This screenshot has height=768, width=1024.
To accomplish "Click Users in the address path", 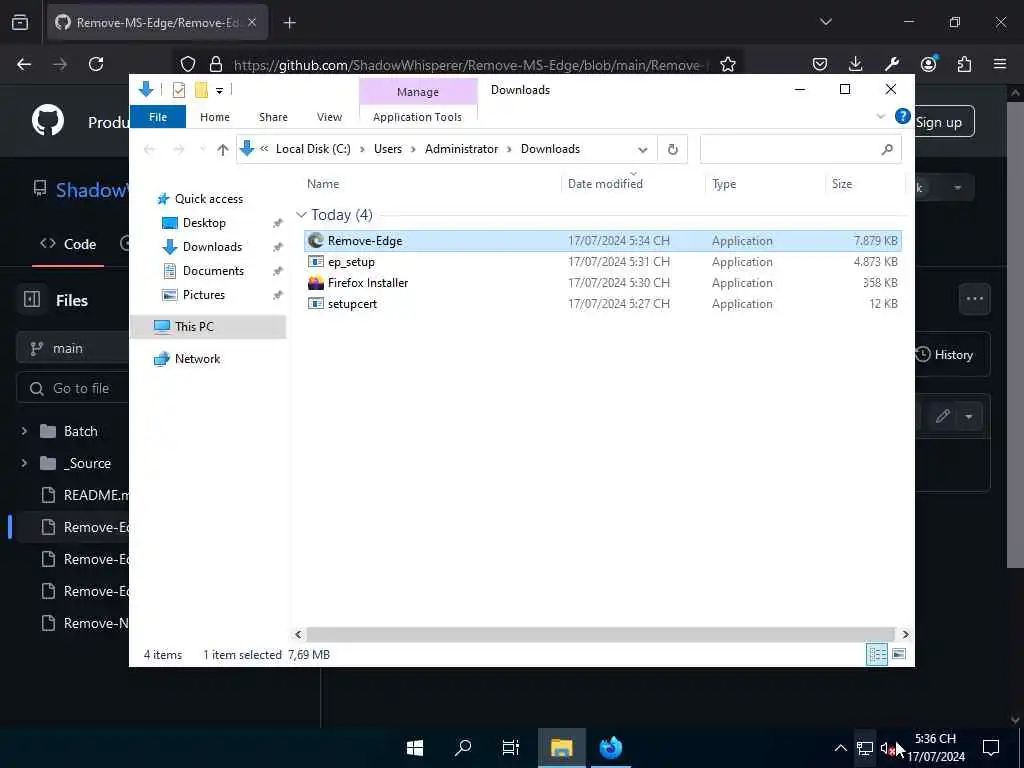I will click(x=388, y=149).
